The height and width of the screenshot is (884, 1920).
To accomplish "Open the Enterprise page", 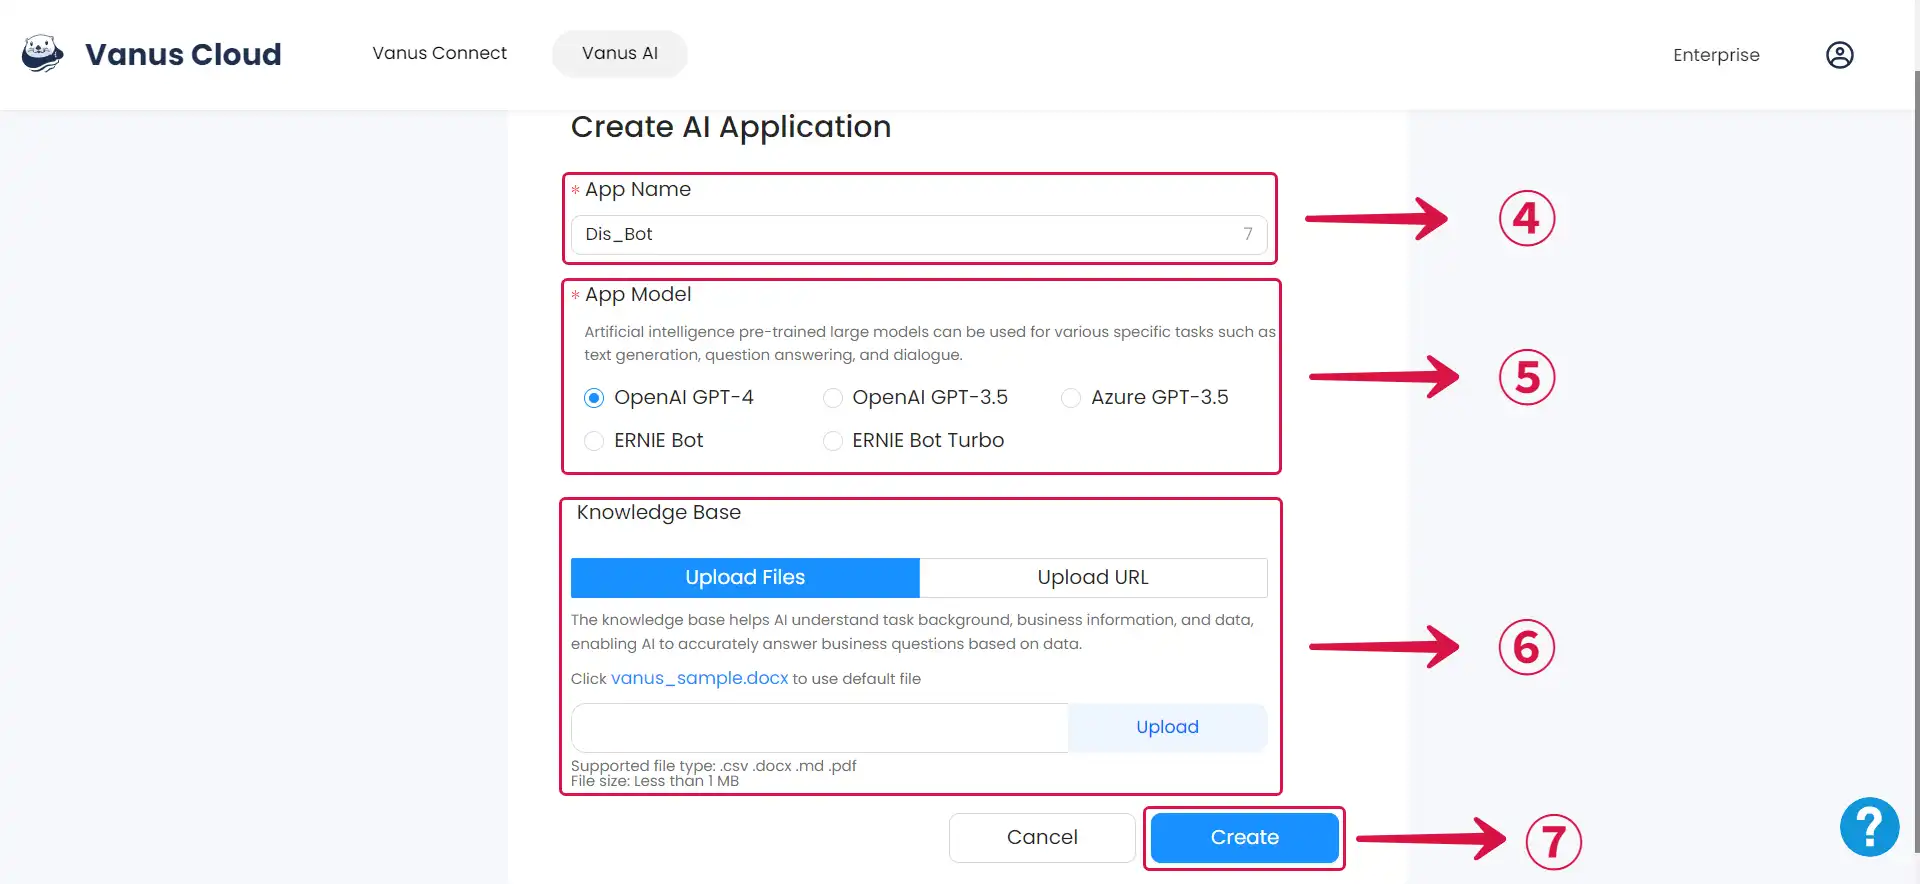I will (1716, 55).
